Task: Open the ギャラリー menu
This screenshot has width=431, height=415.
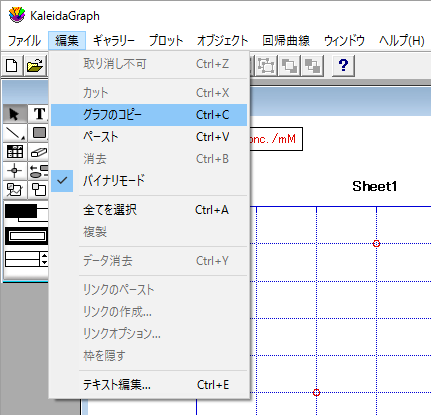Action: (x=114, y=41)
